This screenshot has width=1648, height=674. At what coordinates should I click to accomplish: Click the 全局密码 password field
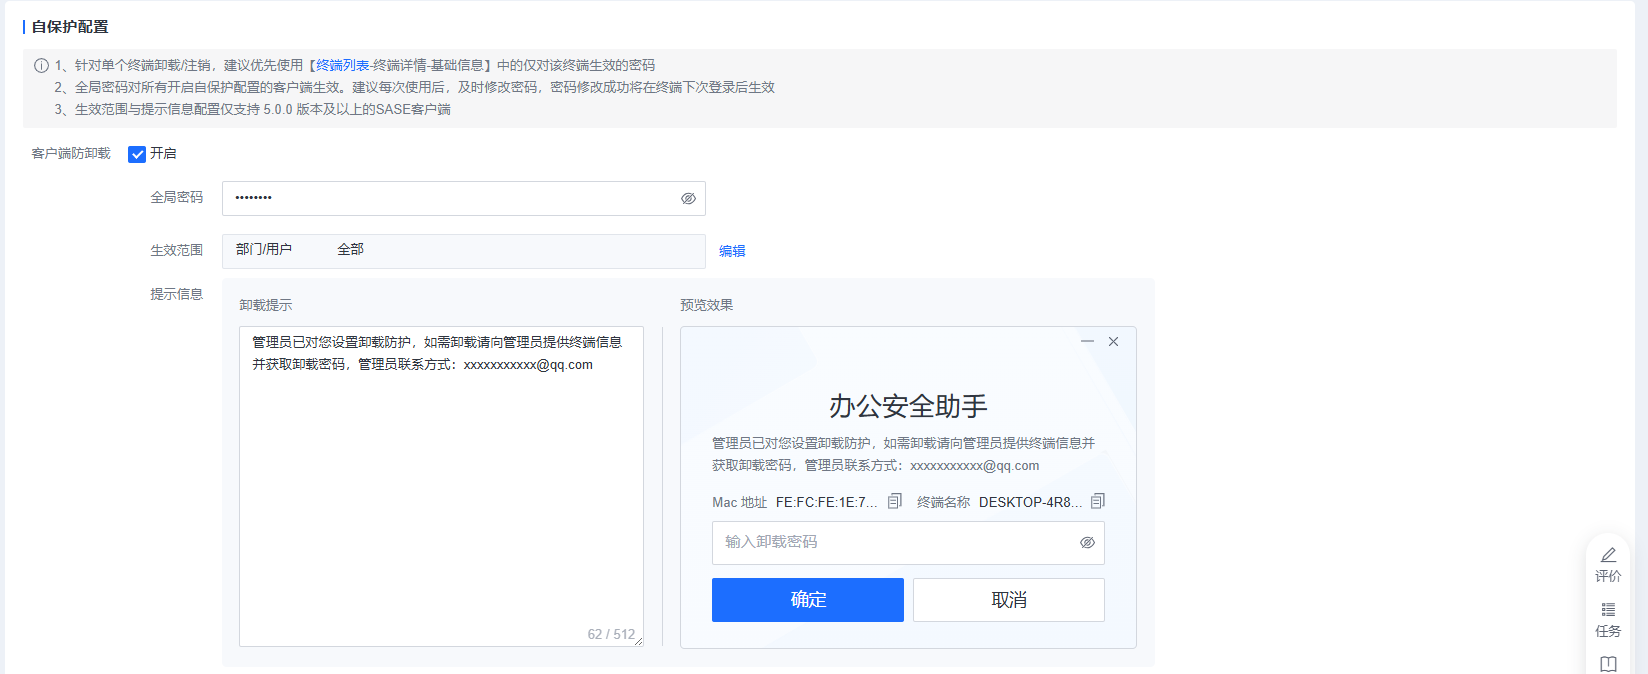[x=450, y=198]
